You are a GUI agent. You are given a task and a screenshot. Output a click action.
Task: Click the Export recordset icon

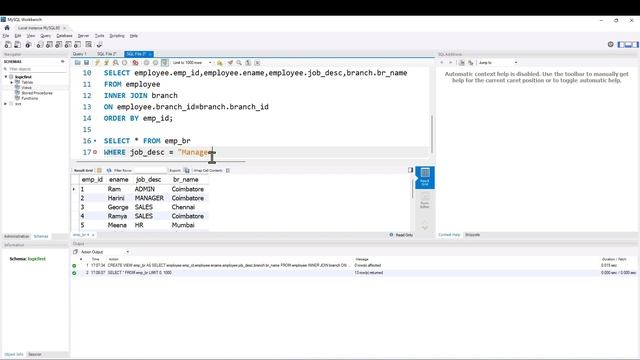click(187, 170)
